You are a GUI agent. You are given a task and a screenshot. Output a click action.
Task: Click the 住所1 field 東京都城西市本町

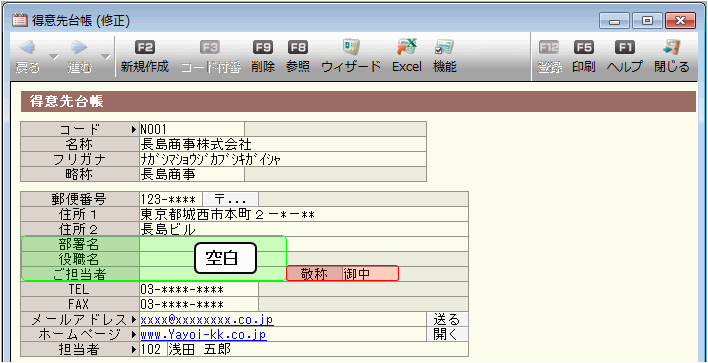point(303,214)
